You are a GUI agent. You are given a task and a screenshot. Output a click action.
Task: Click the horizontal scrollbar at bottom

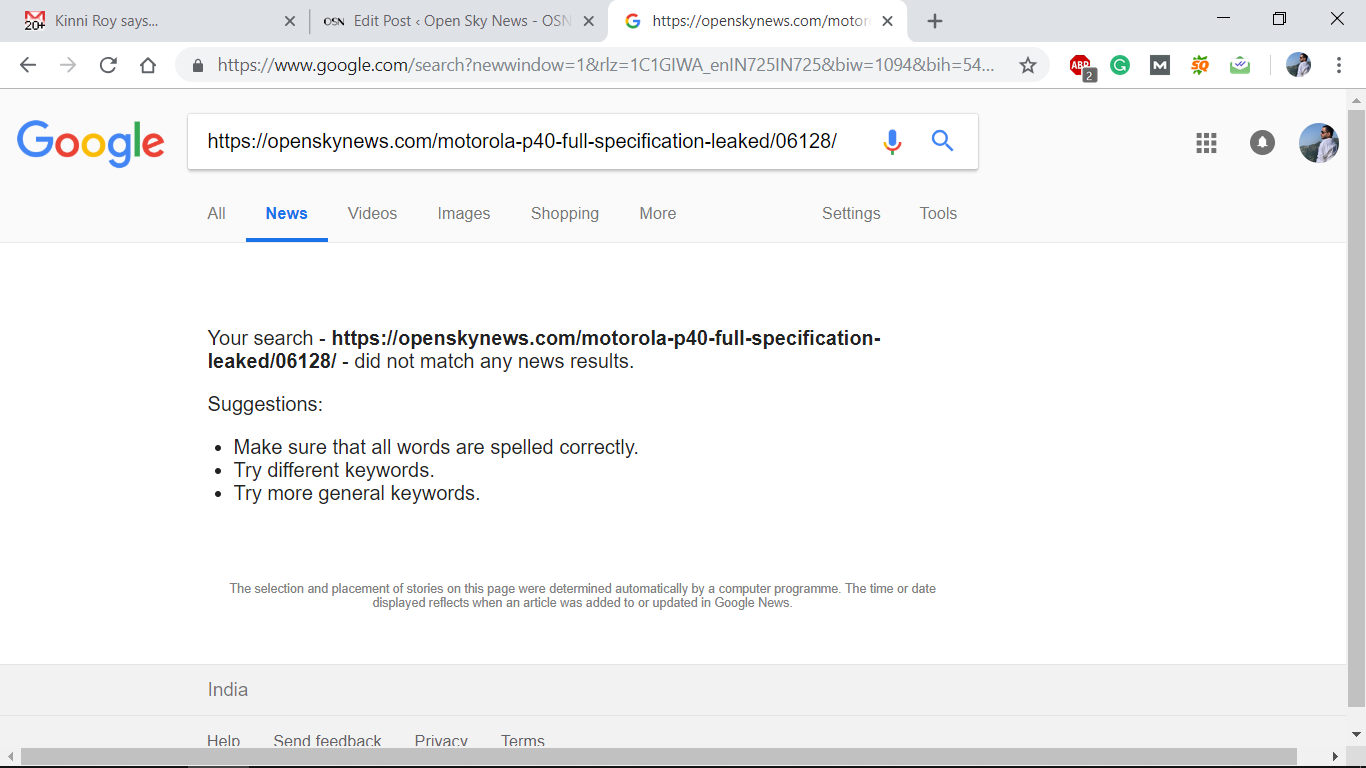pos(658,757)
